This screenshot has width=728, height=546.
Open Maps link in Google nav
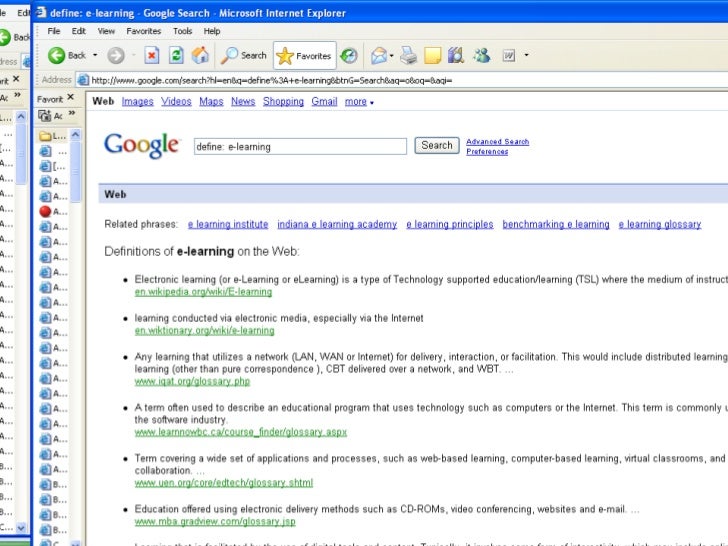coord(211,101)
